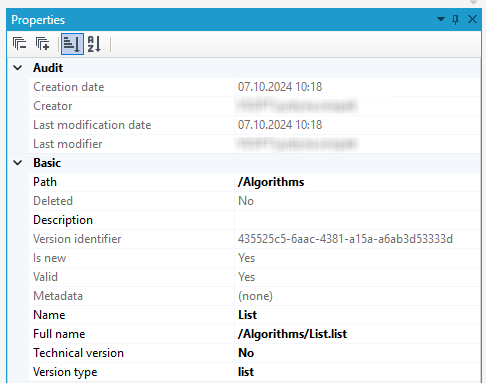The image size is (486, 383).
Task: Click the Is new value Yes
Action: (246, 258)
